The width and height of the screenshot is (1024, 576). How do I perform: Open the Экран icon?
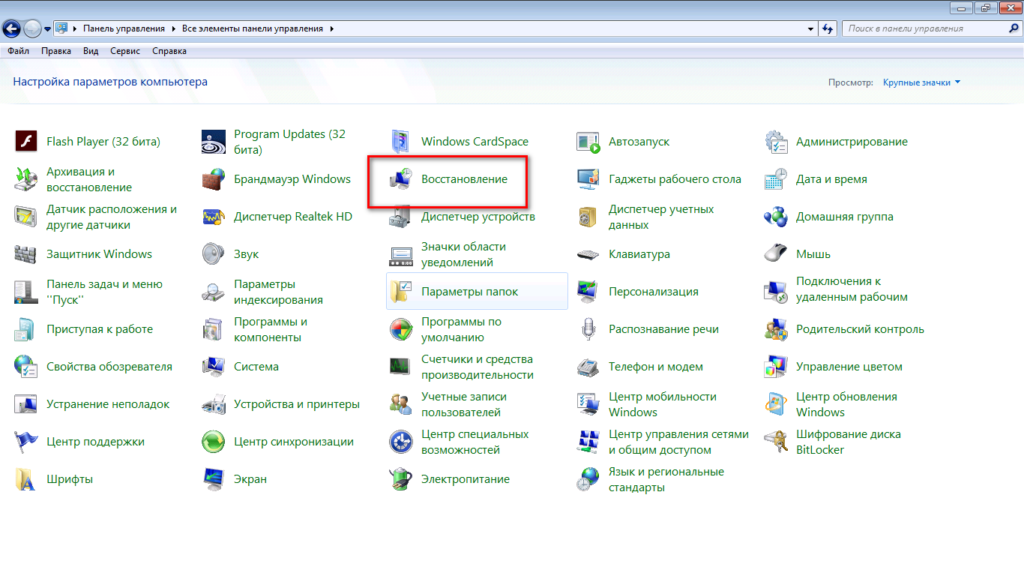[x=213, y=479]
